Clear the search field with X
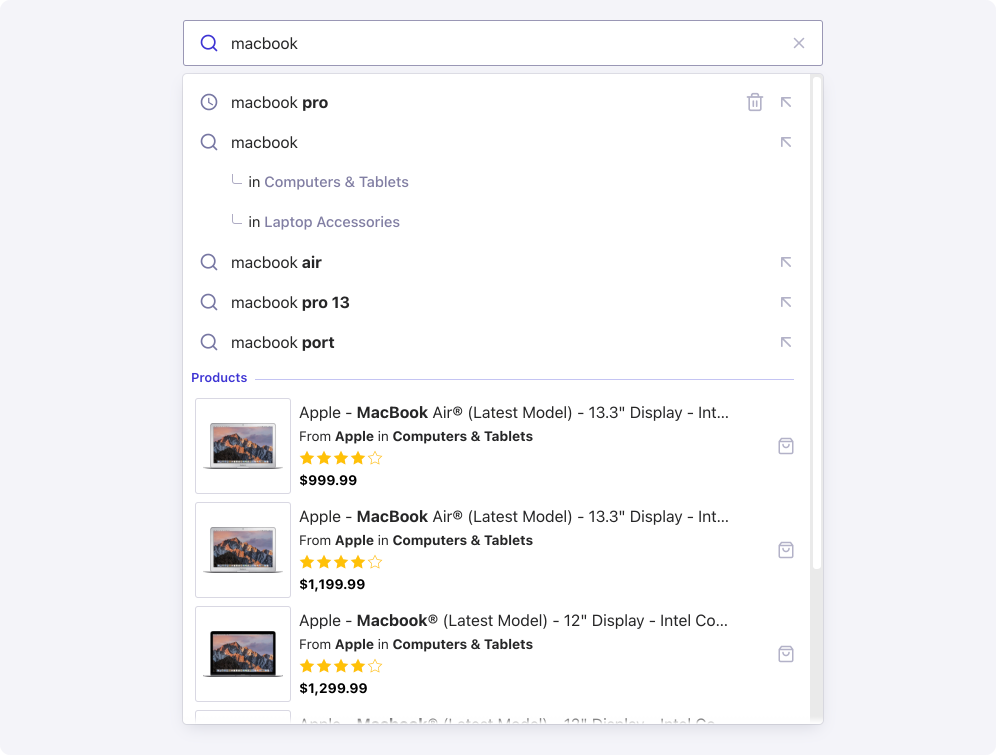The image size is (996, 755). coord(798,43)
